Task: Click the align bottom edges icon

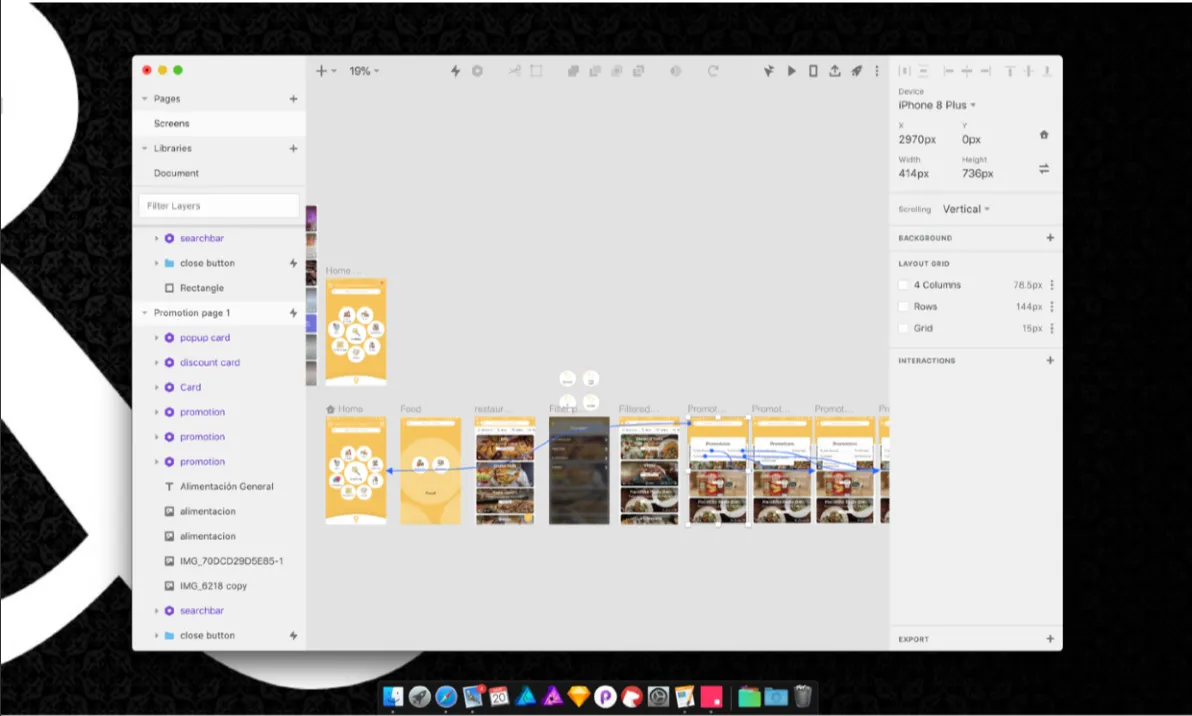Action: 1047,71
